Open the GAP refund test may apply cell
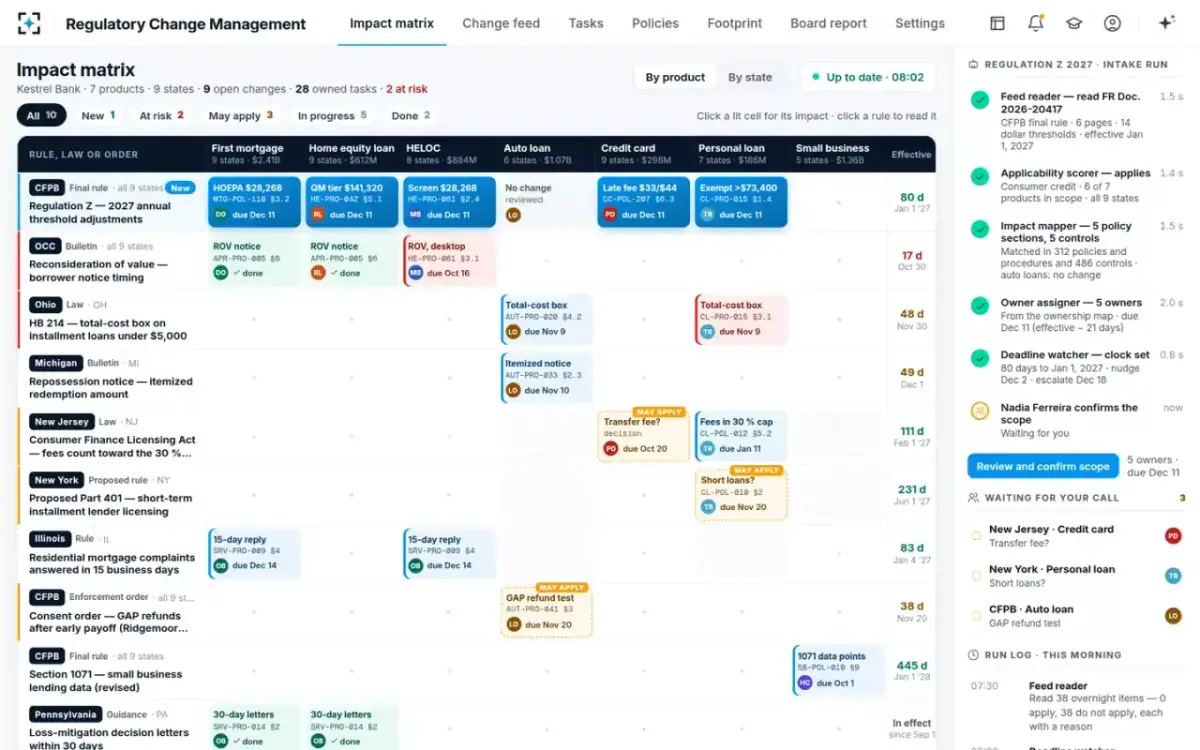Screen dimensions: 1200x750 tap(546, 612)
